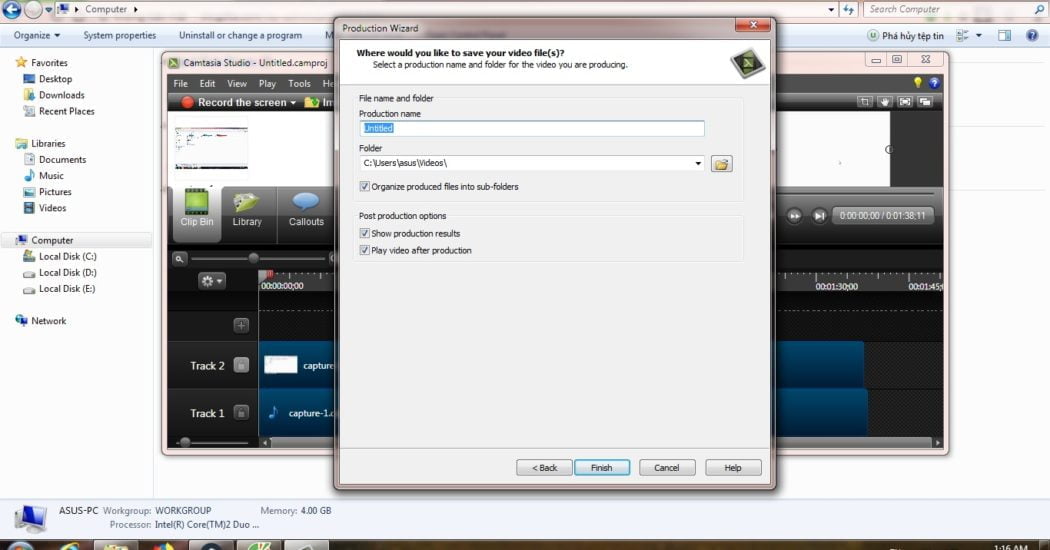Open Downloads in Favorites
The height and width of the screenshot is (550, 1050).
(x=54, y=94)
